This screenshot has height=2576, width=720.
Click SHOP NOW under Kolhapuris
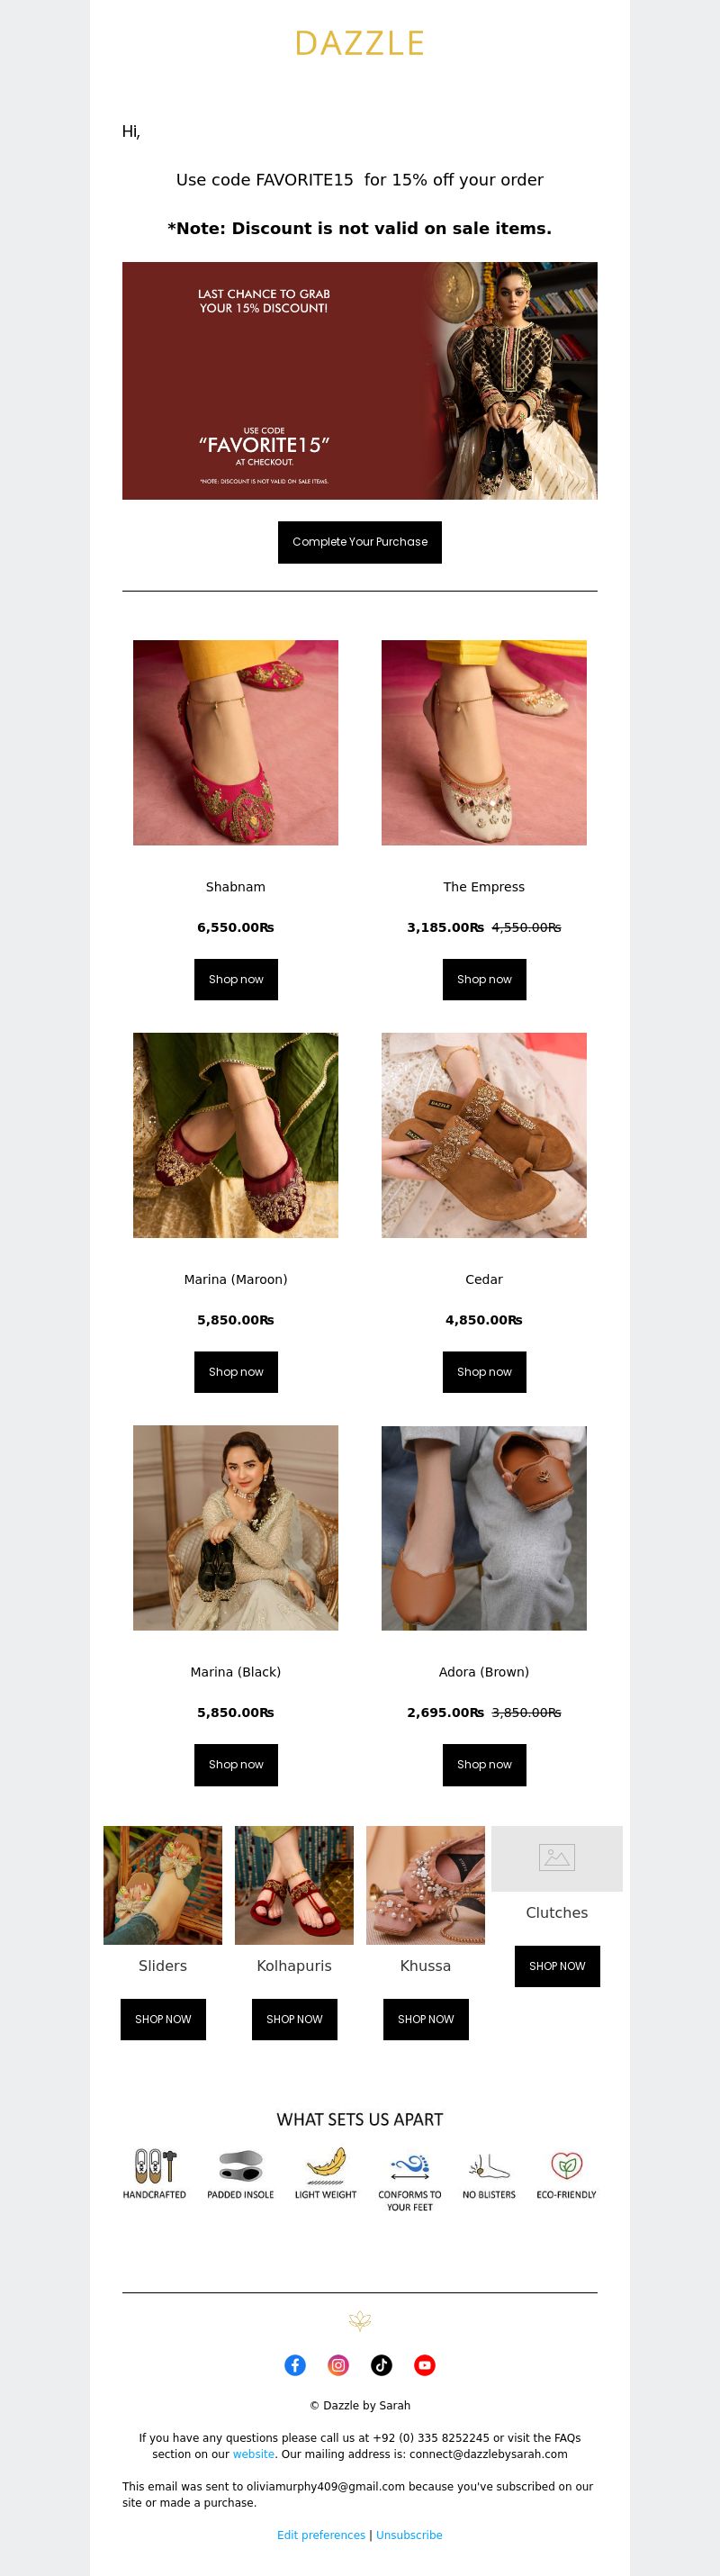(294, 2019)
